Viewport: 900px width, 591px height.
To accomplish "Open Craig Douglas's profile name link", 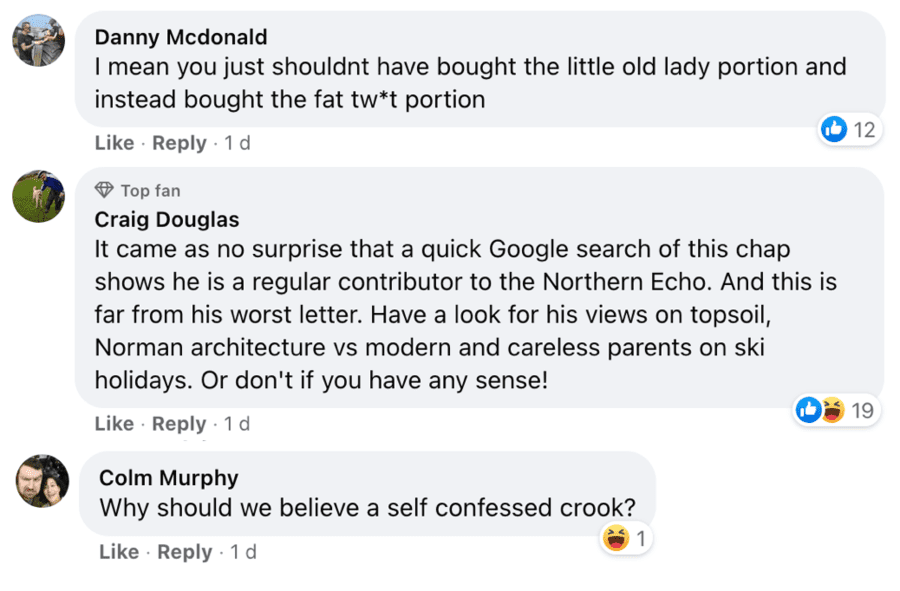I will coord(167,219).
